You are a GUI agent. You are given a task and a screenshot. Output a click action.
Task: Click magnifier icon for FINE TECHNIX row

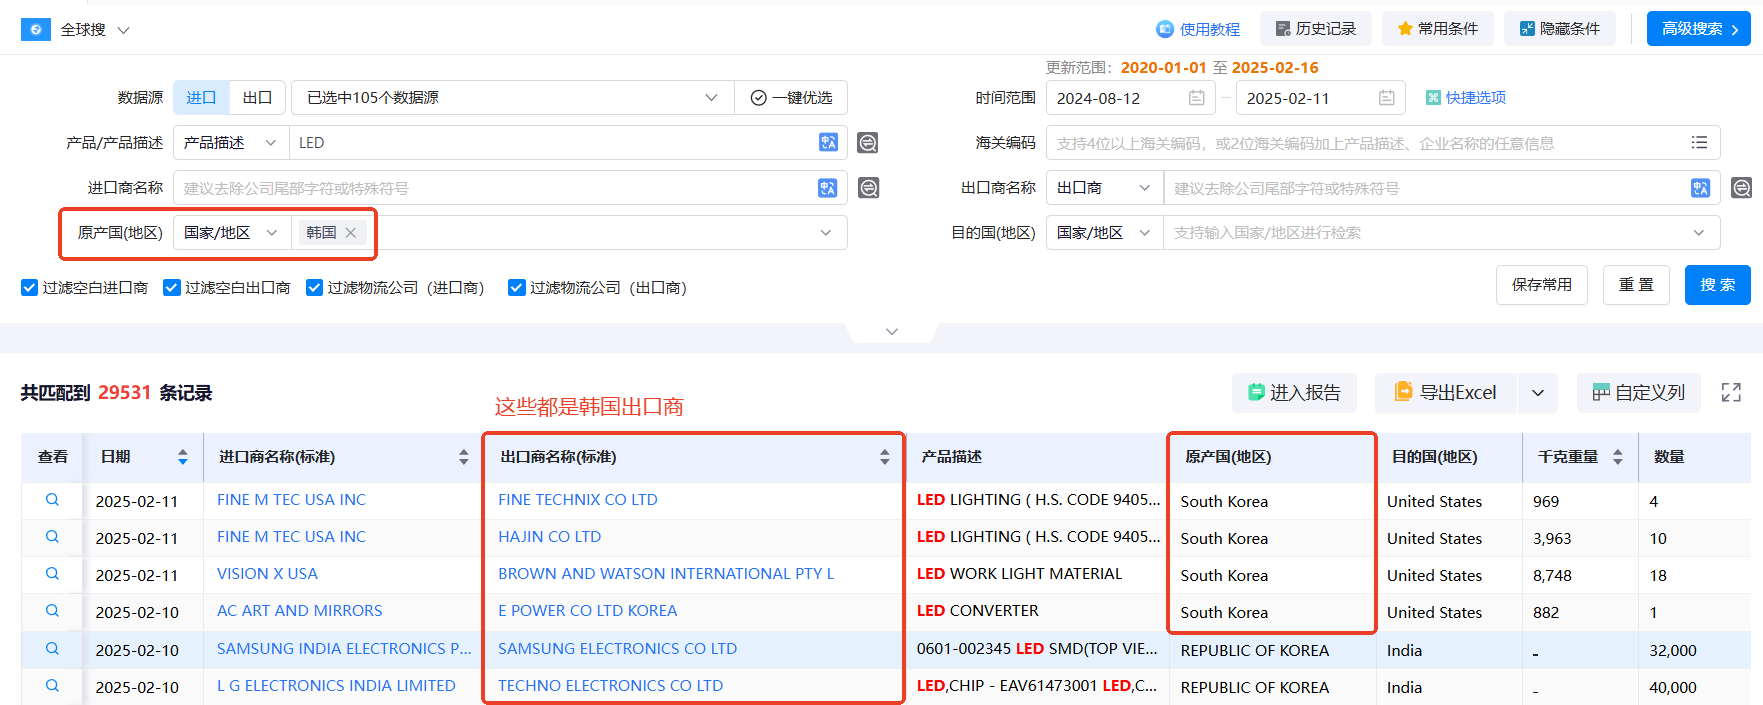coord(52,500)
